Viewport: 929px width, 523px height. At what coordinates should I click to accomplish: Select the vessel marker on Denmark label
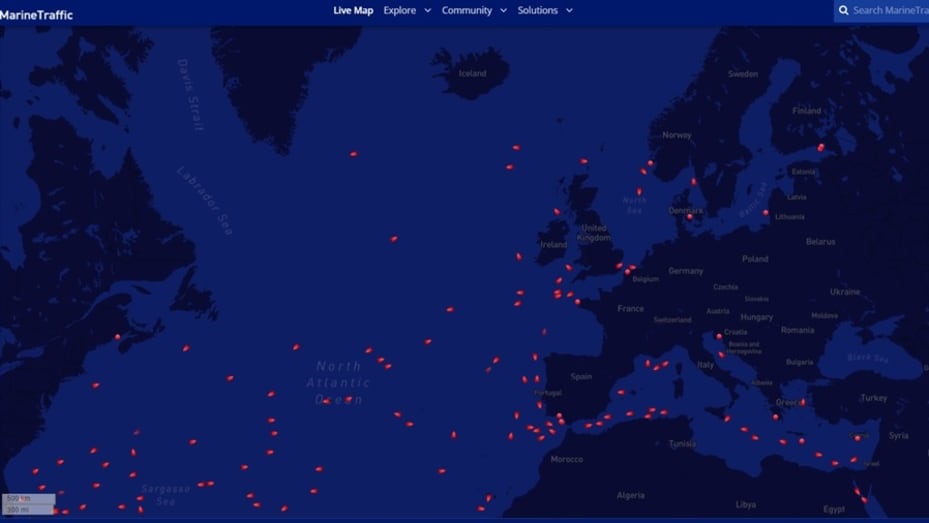[x=689, y=215]
